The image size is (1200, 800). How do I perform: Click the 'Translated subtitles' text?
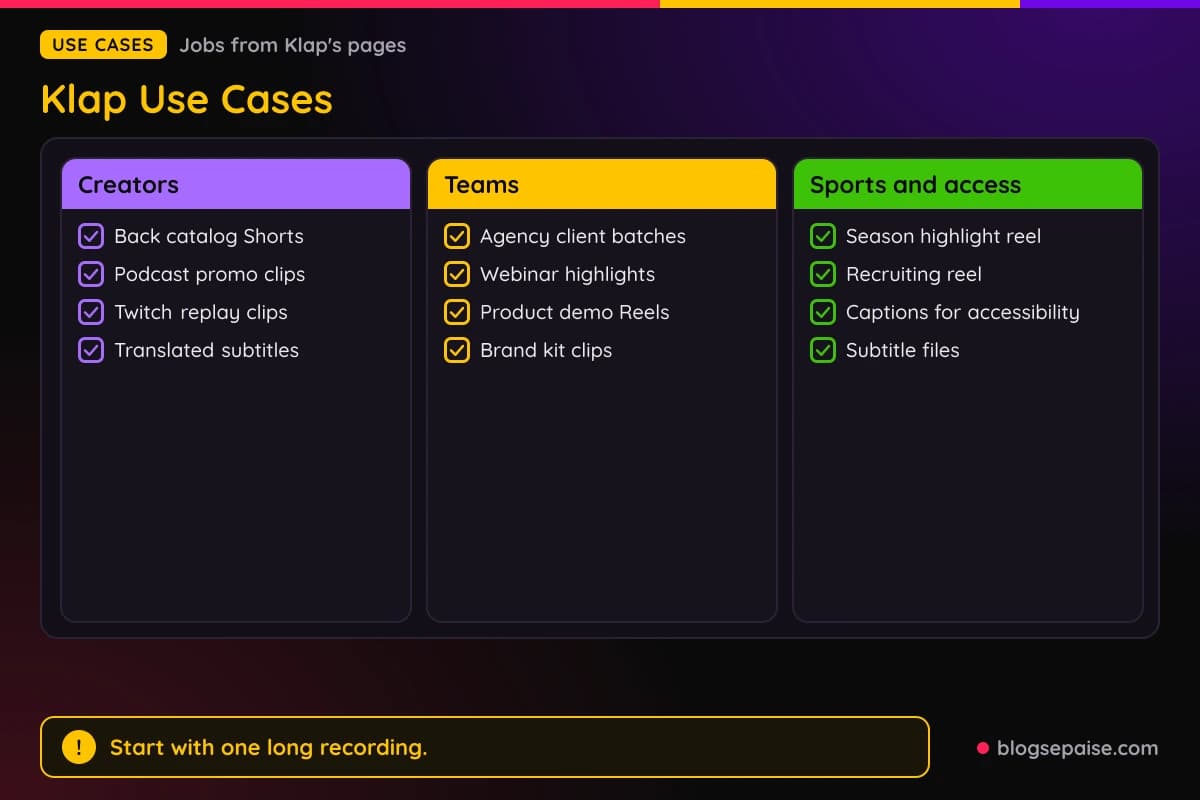[206, 350]
